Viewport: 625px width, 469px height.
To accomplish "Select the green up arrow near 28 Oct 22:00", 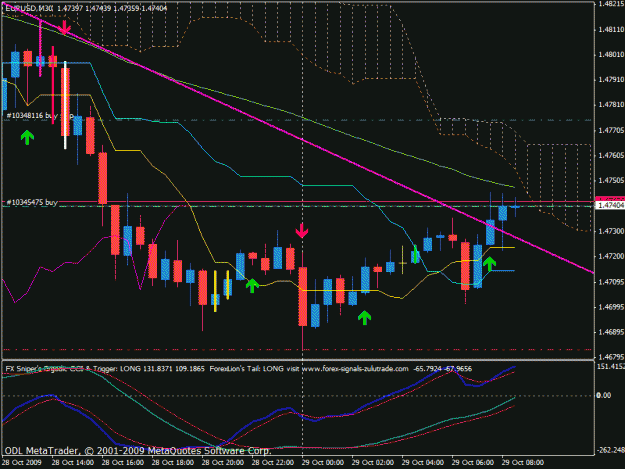I will coord(252,286).
